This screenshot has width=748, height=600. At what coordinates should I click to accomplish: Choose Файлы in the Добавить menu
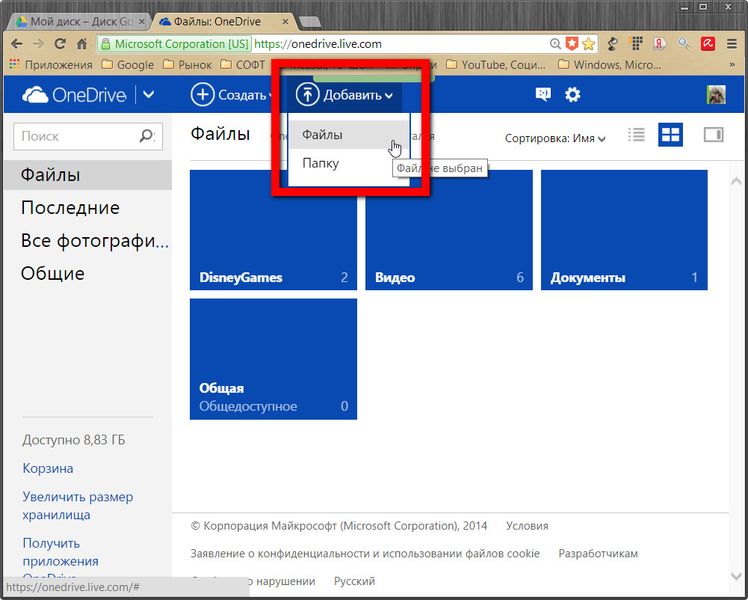[349, 134]
